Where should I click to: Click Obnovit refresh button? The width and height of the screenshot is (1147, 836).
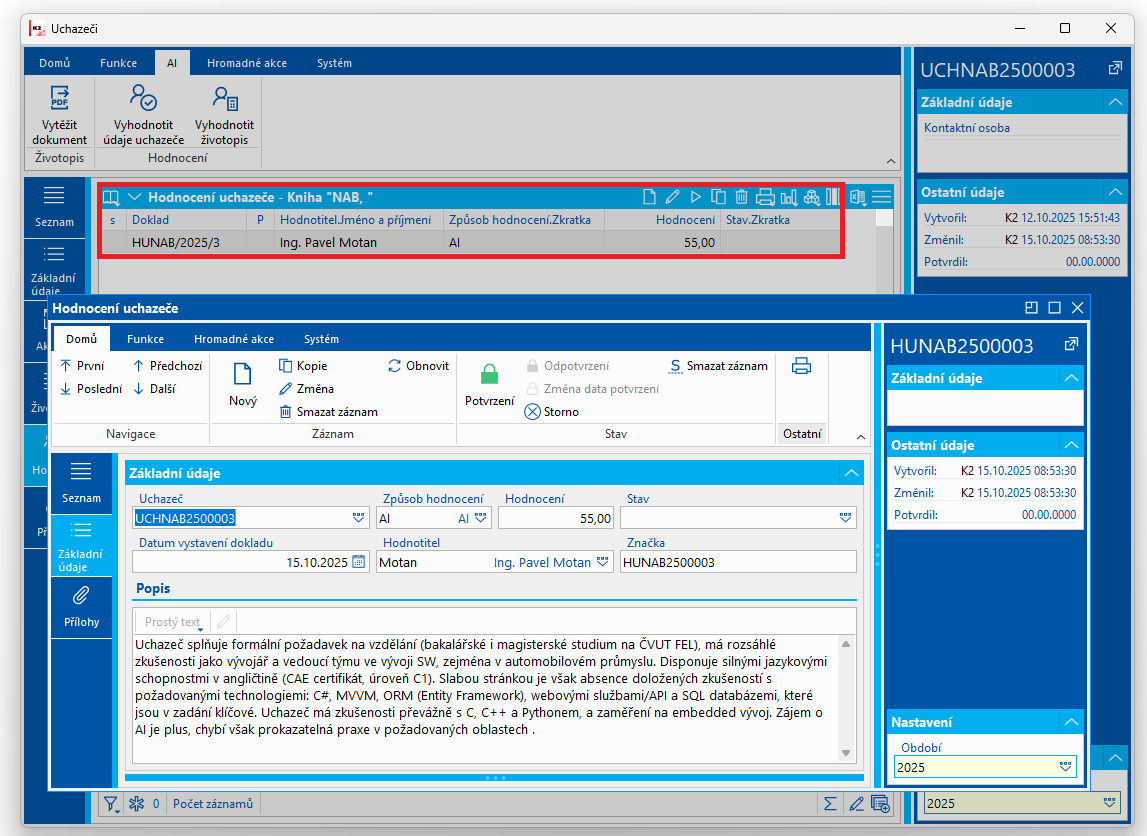coord(418,366)
